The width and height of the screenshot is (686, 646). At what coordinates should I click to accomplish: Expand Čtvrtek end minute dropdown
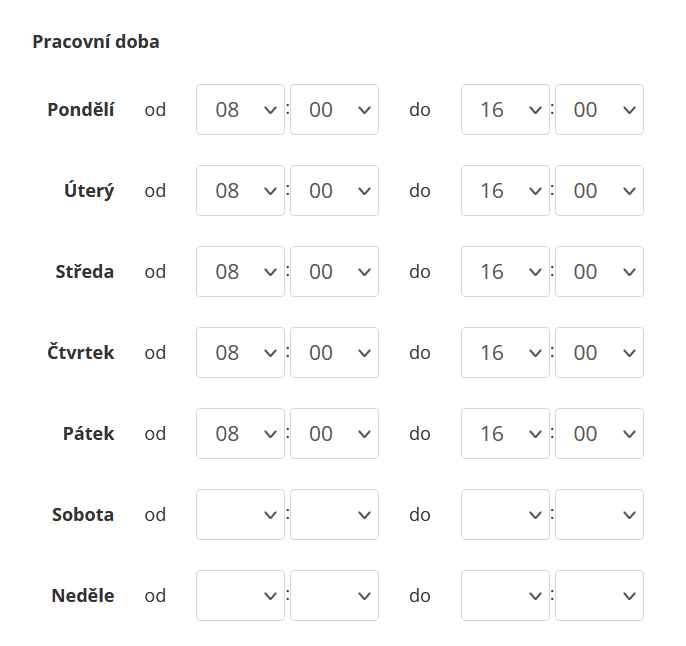coord(599,353)
